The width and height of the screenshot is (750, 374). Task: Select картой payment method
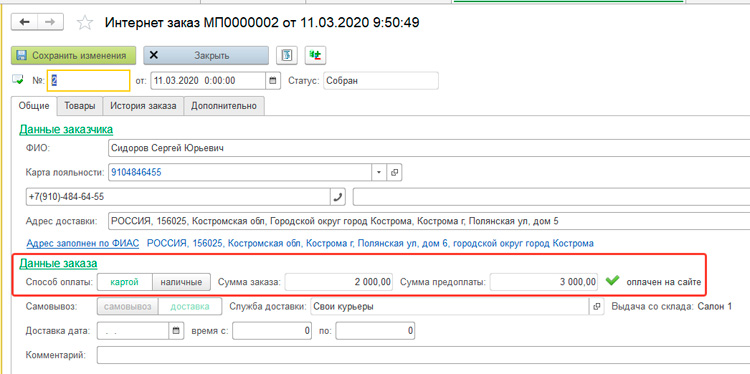(124, 282)
